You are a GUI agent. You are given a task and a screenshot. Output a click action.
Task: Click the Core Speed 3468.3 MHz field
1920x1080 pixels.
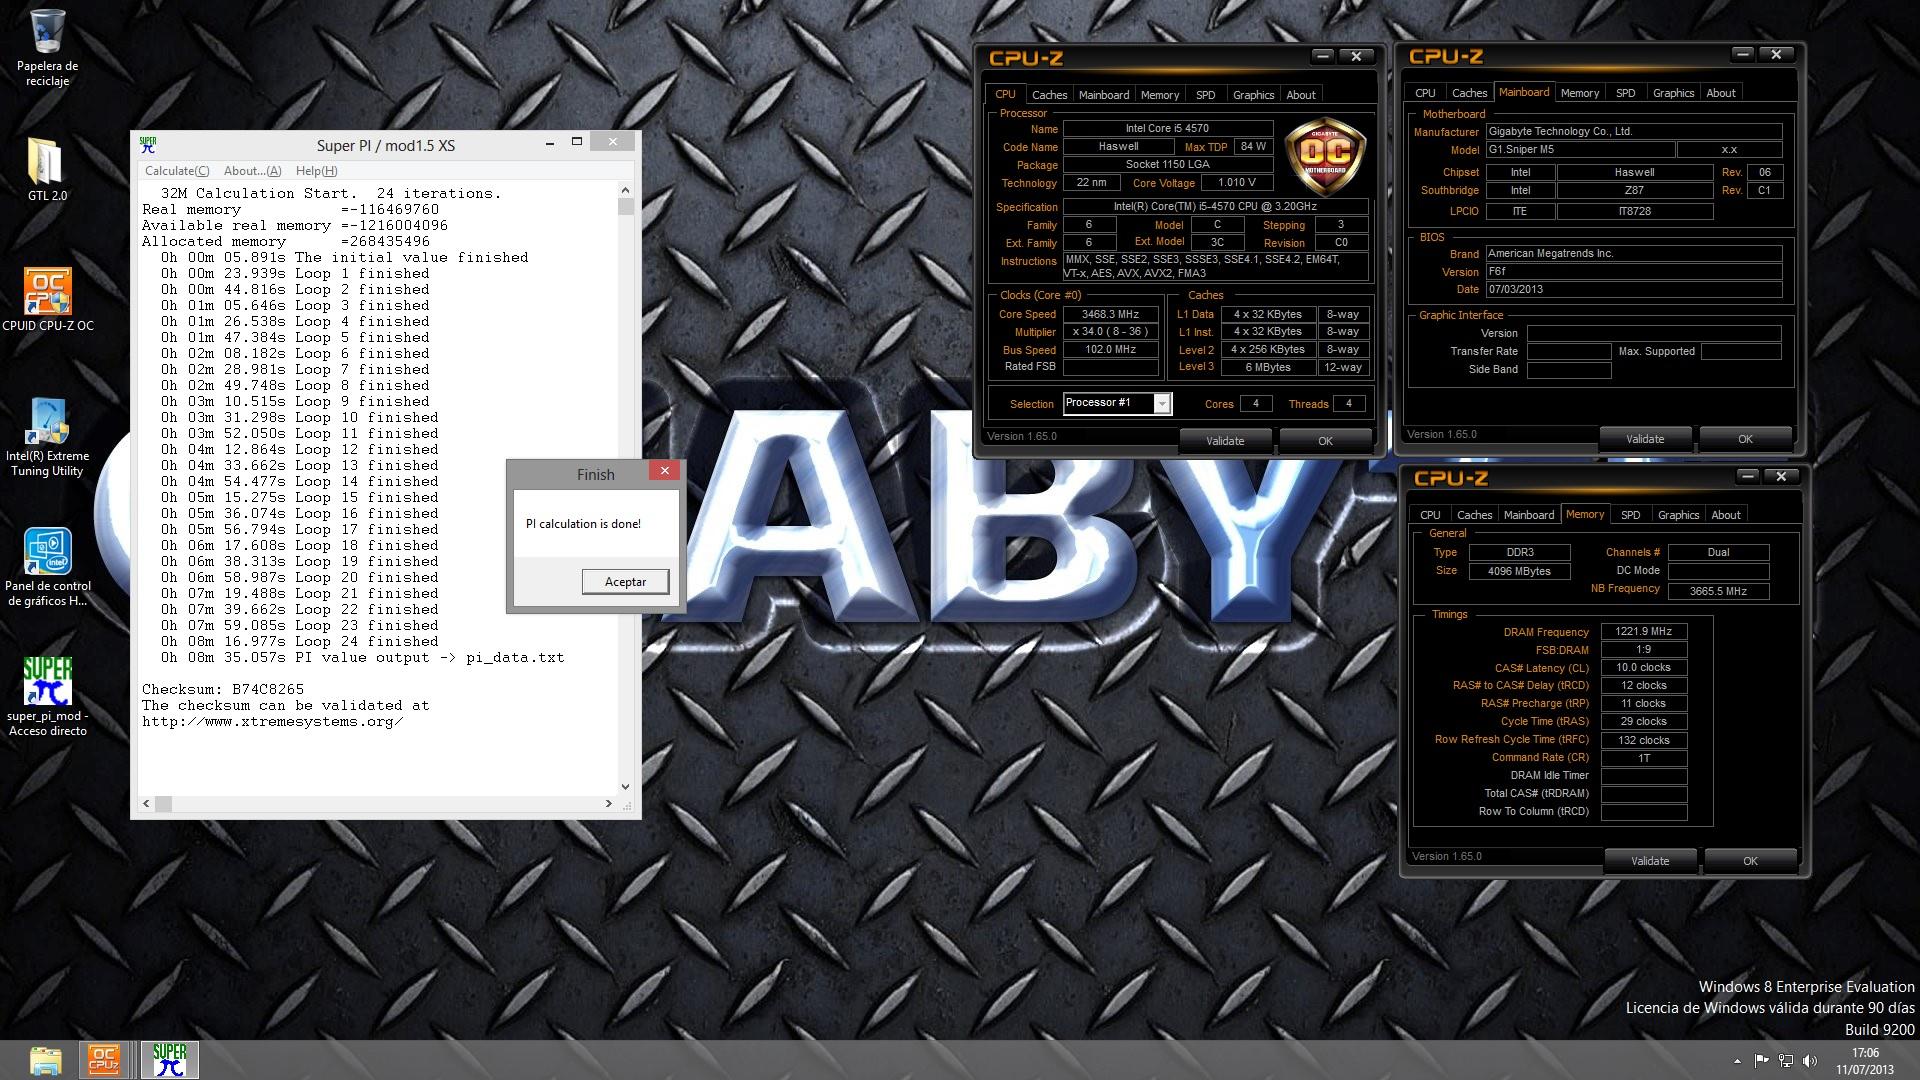(1110, 314)
